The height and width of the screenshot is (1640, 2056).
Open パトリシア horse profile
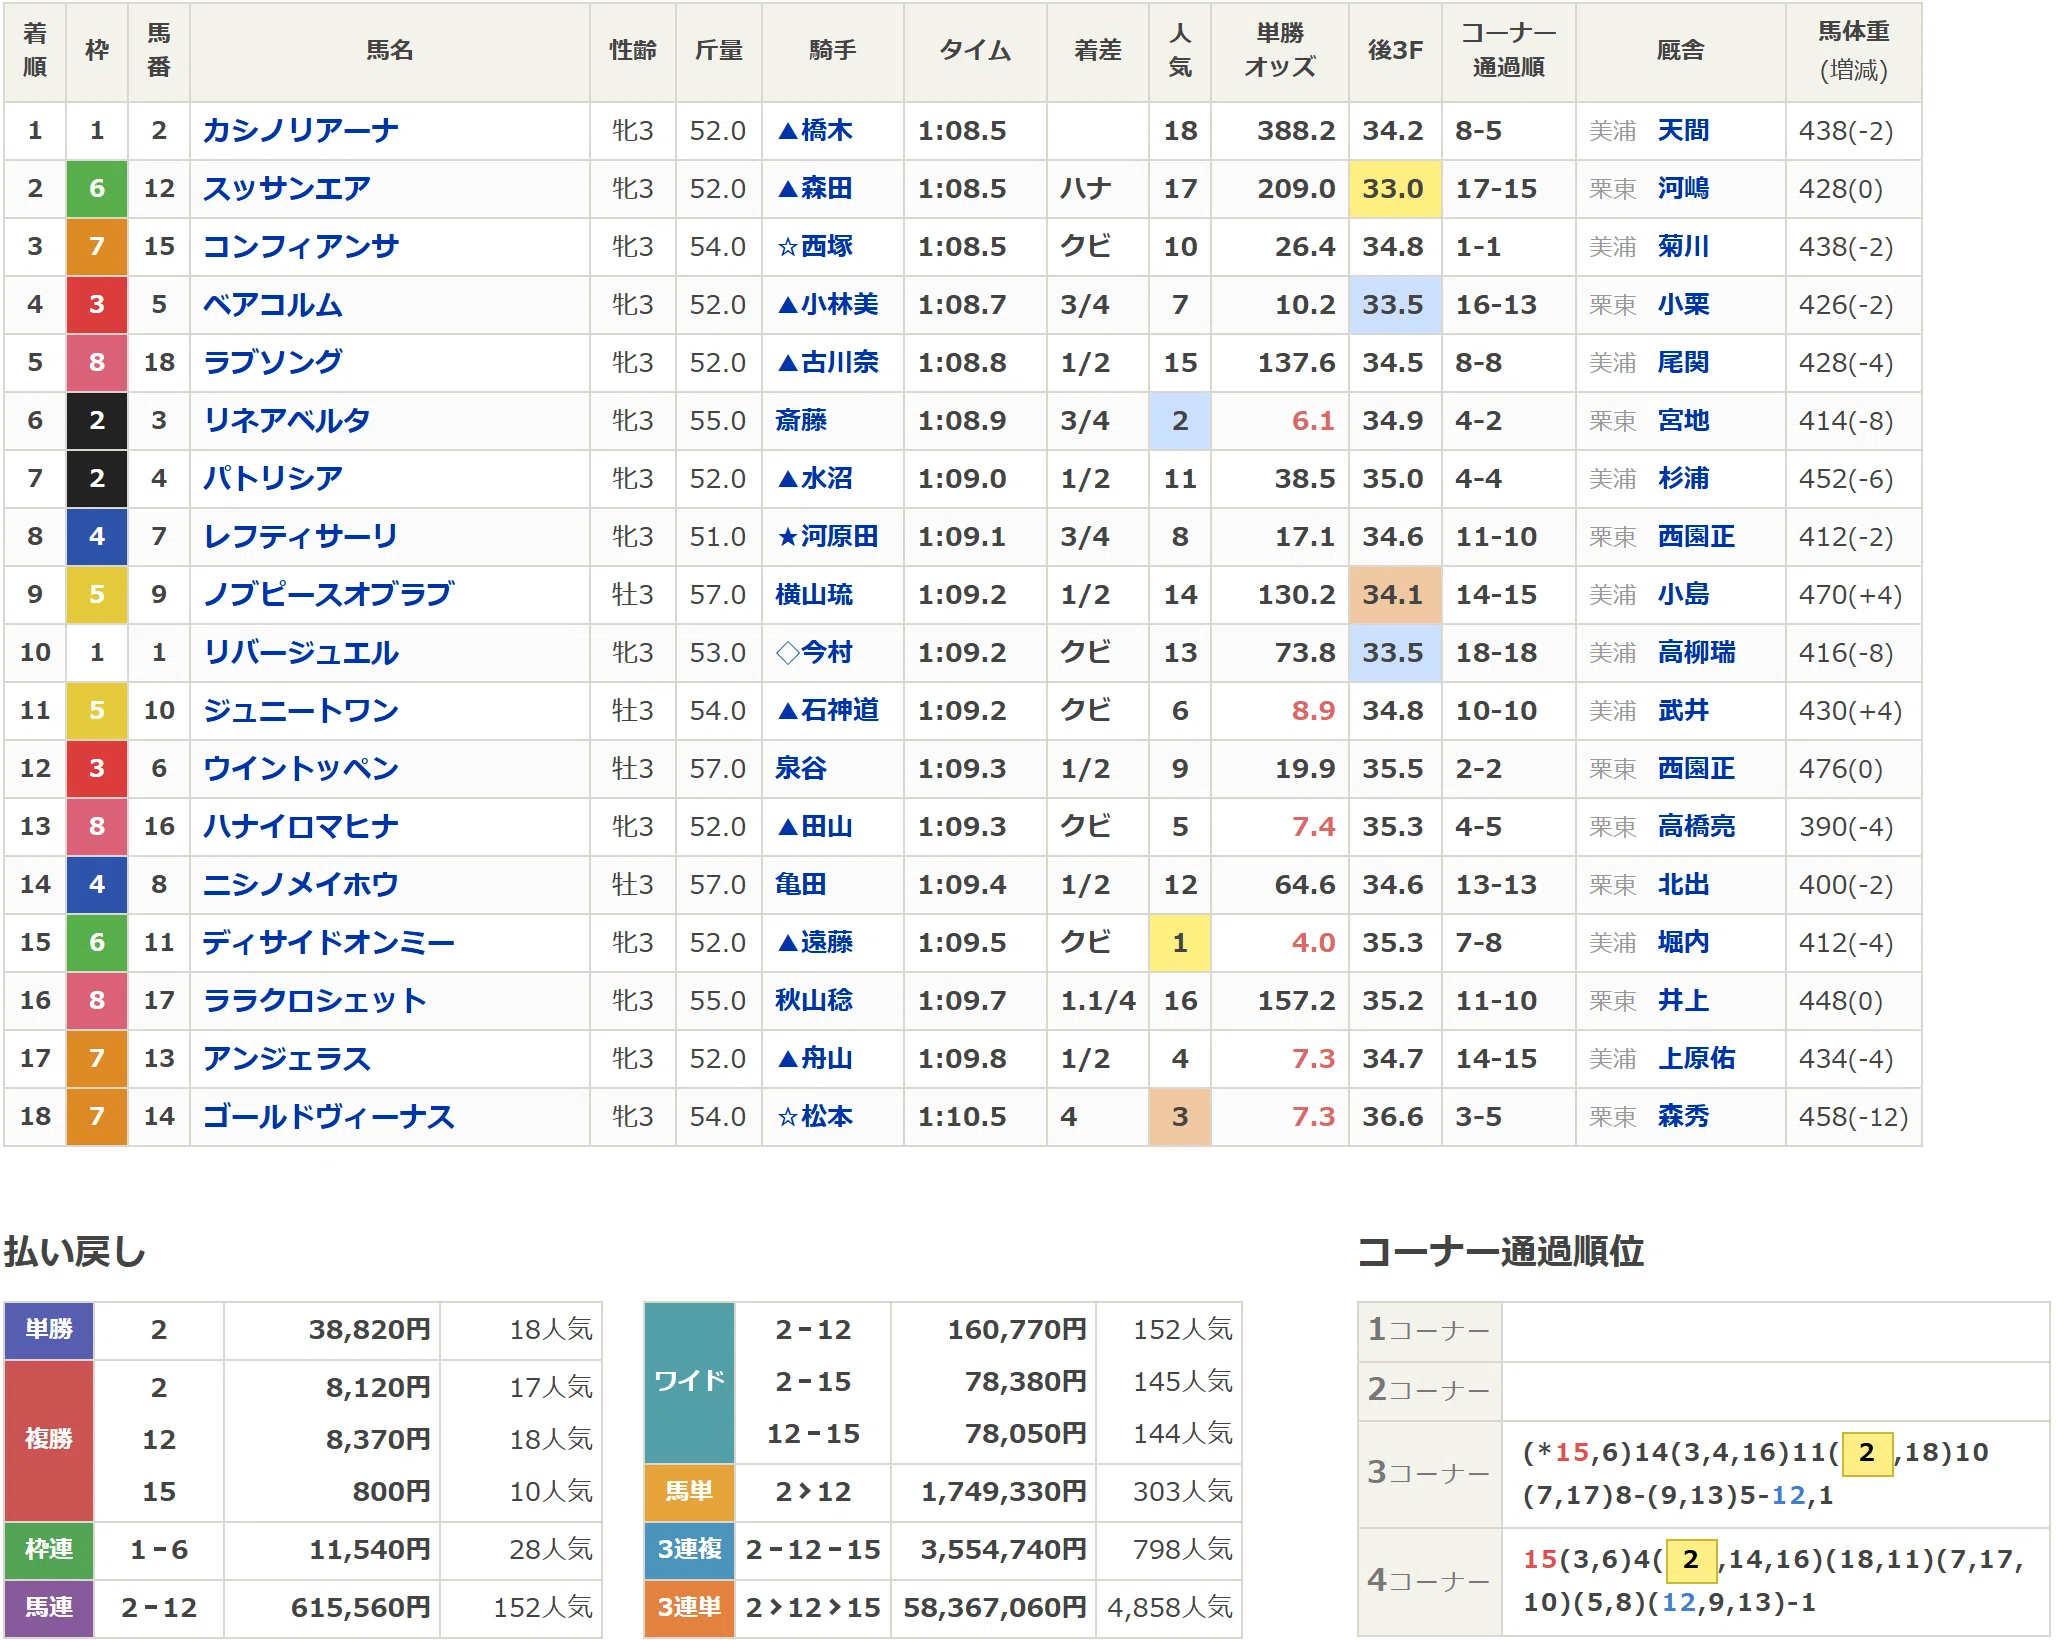(272, 479)
